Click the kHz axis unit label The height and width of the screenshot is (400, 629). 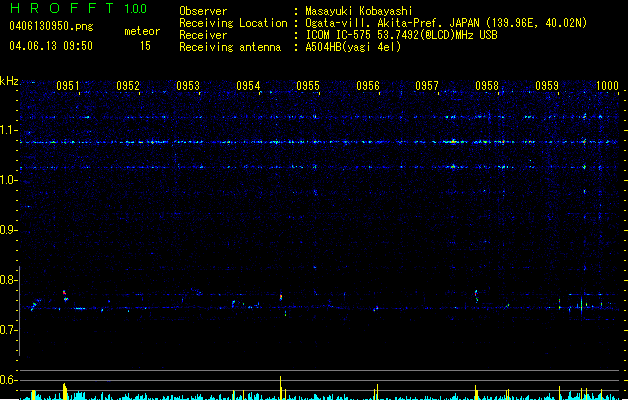(9, 81)
